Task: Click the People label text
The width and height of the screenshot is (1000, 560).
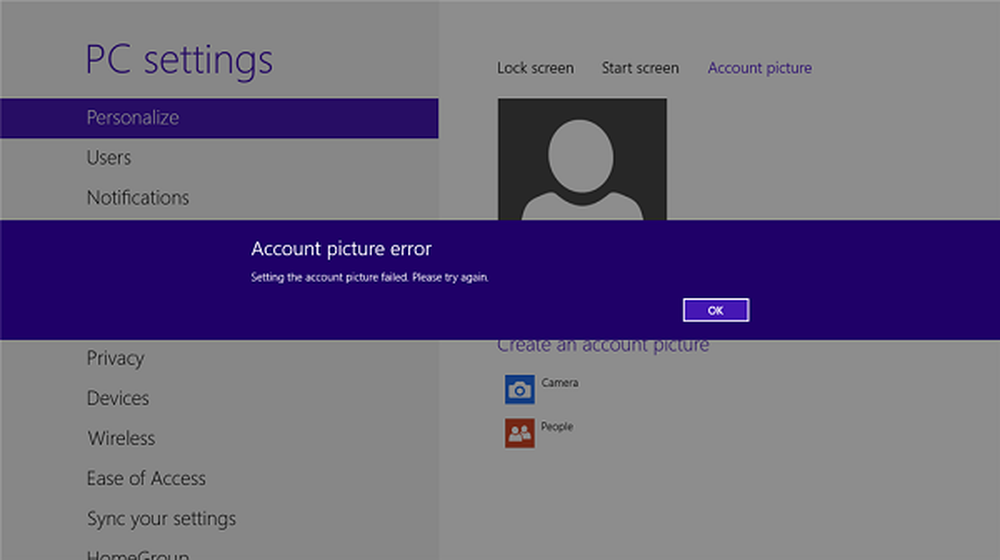Action: [x=557, y=427]
